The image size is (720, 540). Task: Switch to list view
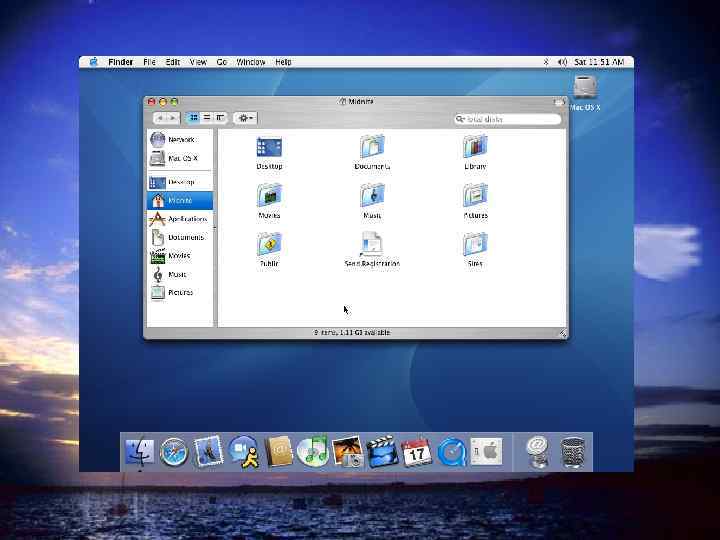[207, 118]
